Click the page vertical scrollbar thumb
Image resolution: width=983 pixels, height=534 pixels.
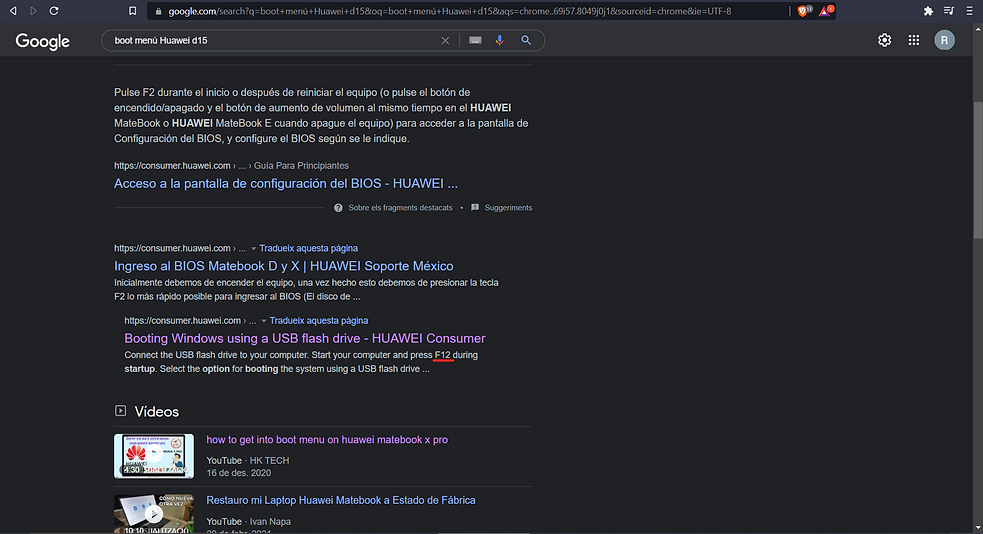pos(977,169)
